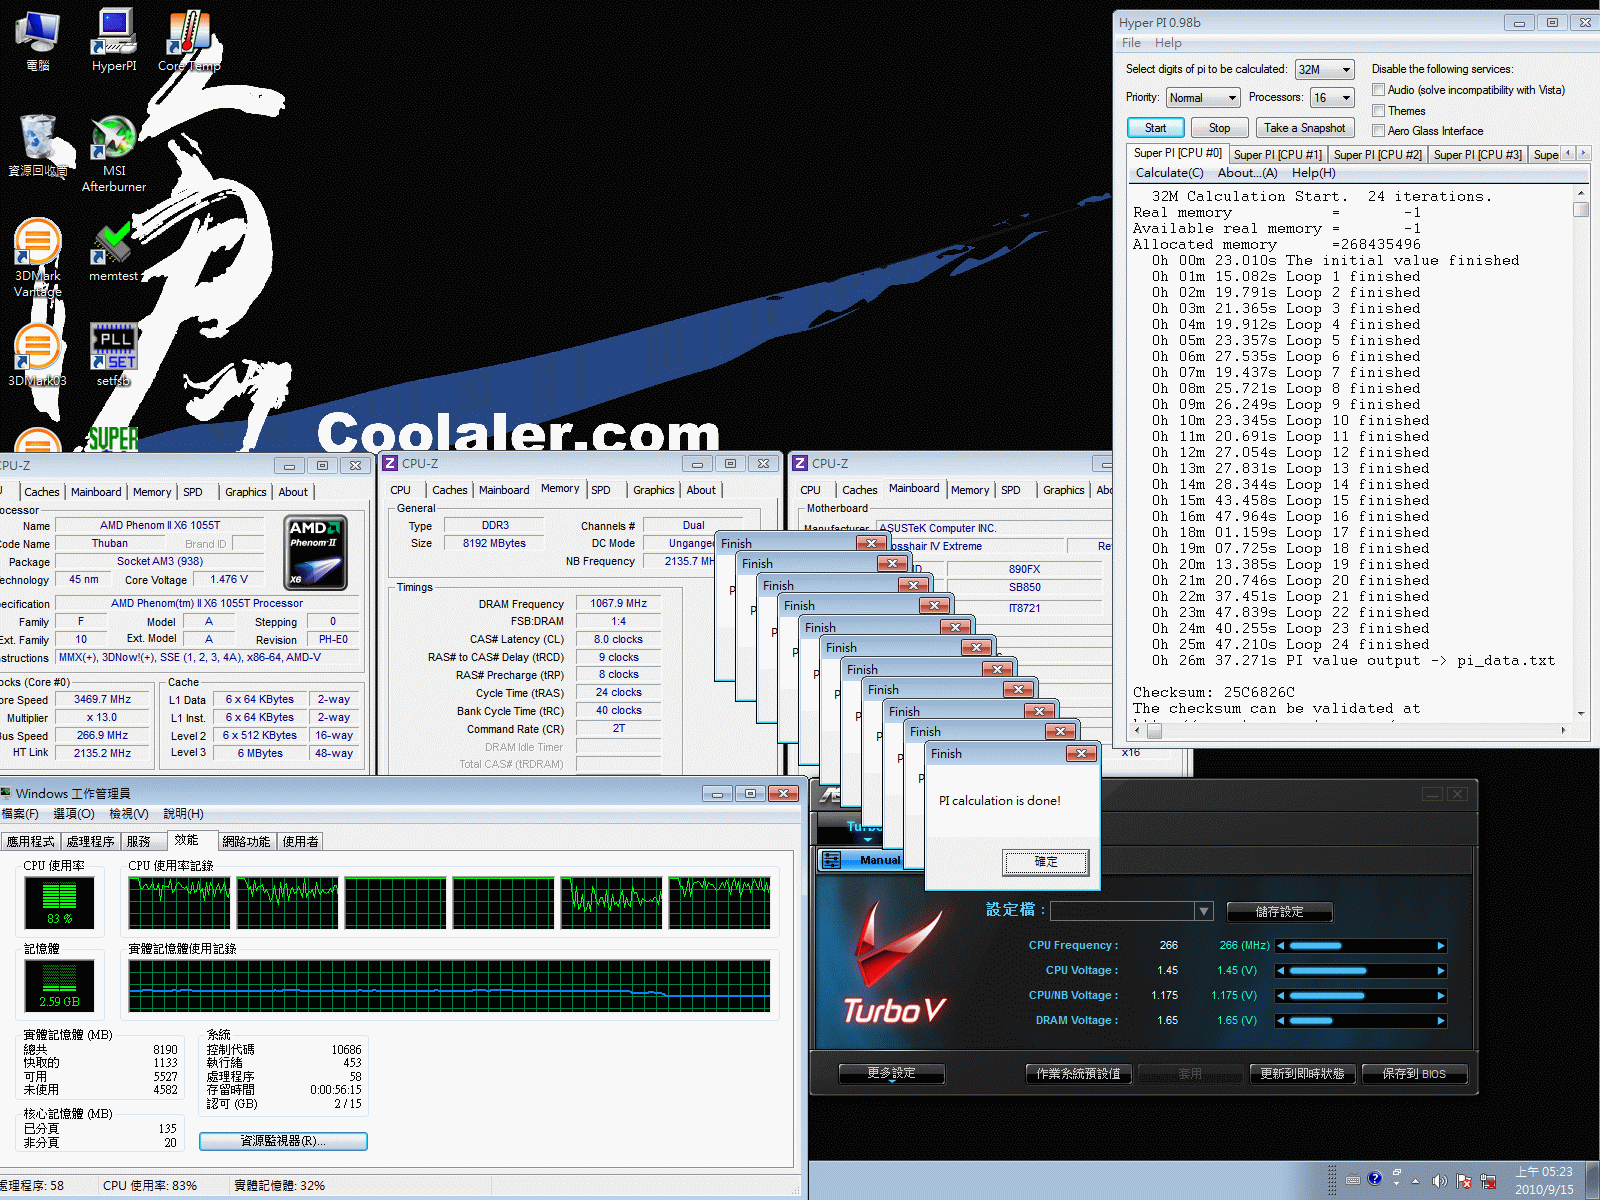Open the Mainboard tab in leftmost CPU-Z

pyautogui.click(x=96, y=492)
